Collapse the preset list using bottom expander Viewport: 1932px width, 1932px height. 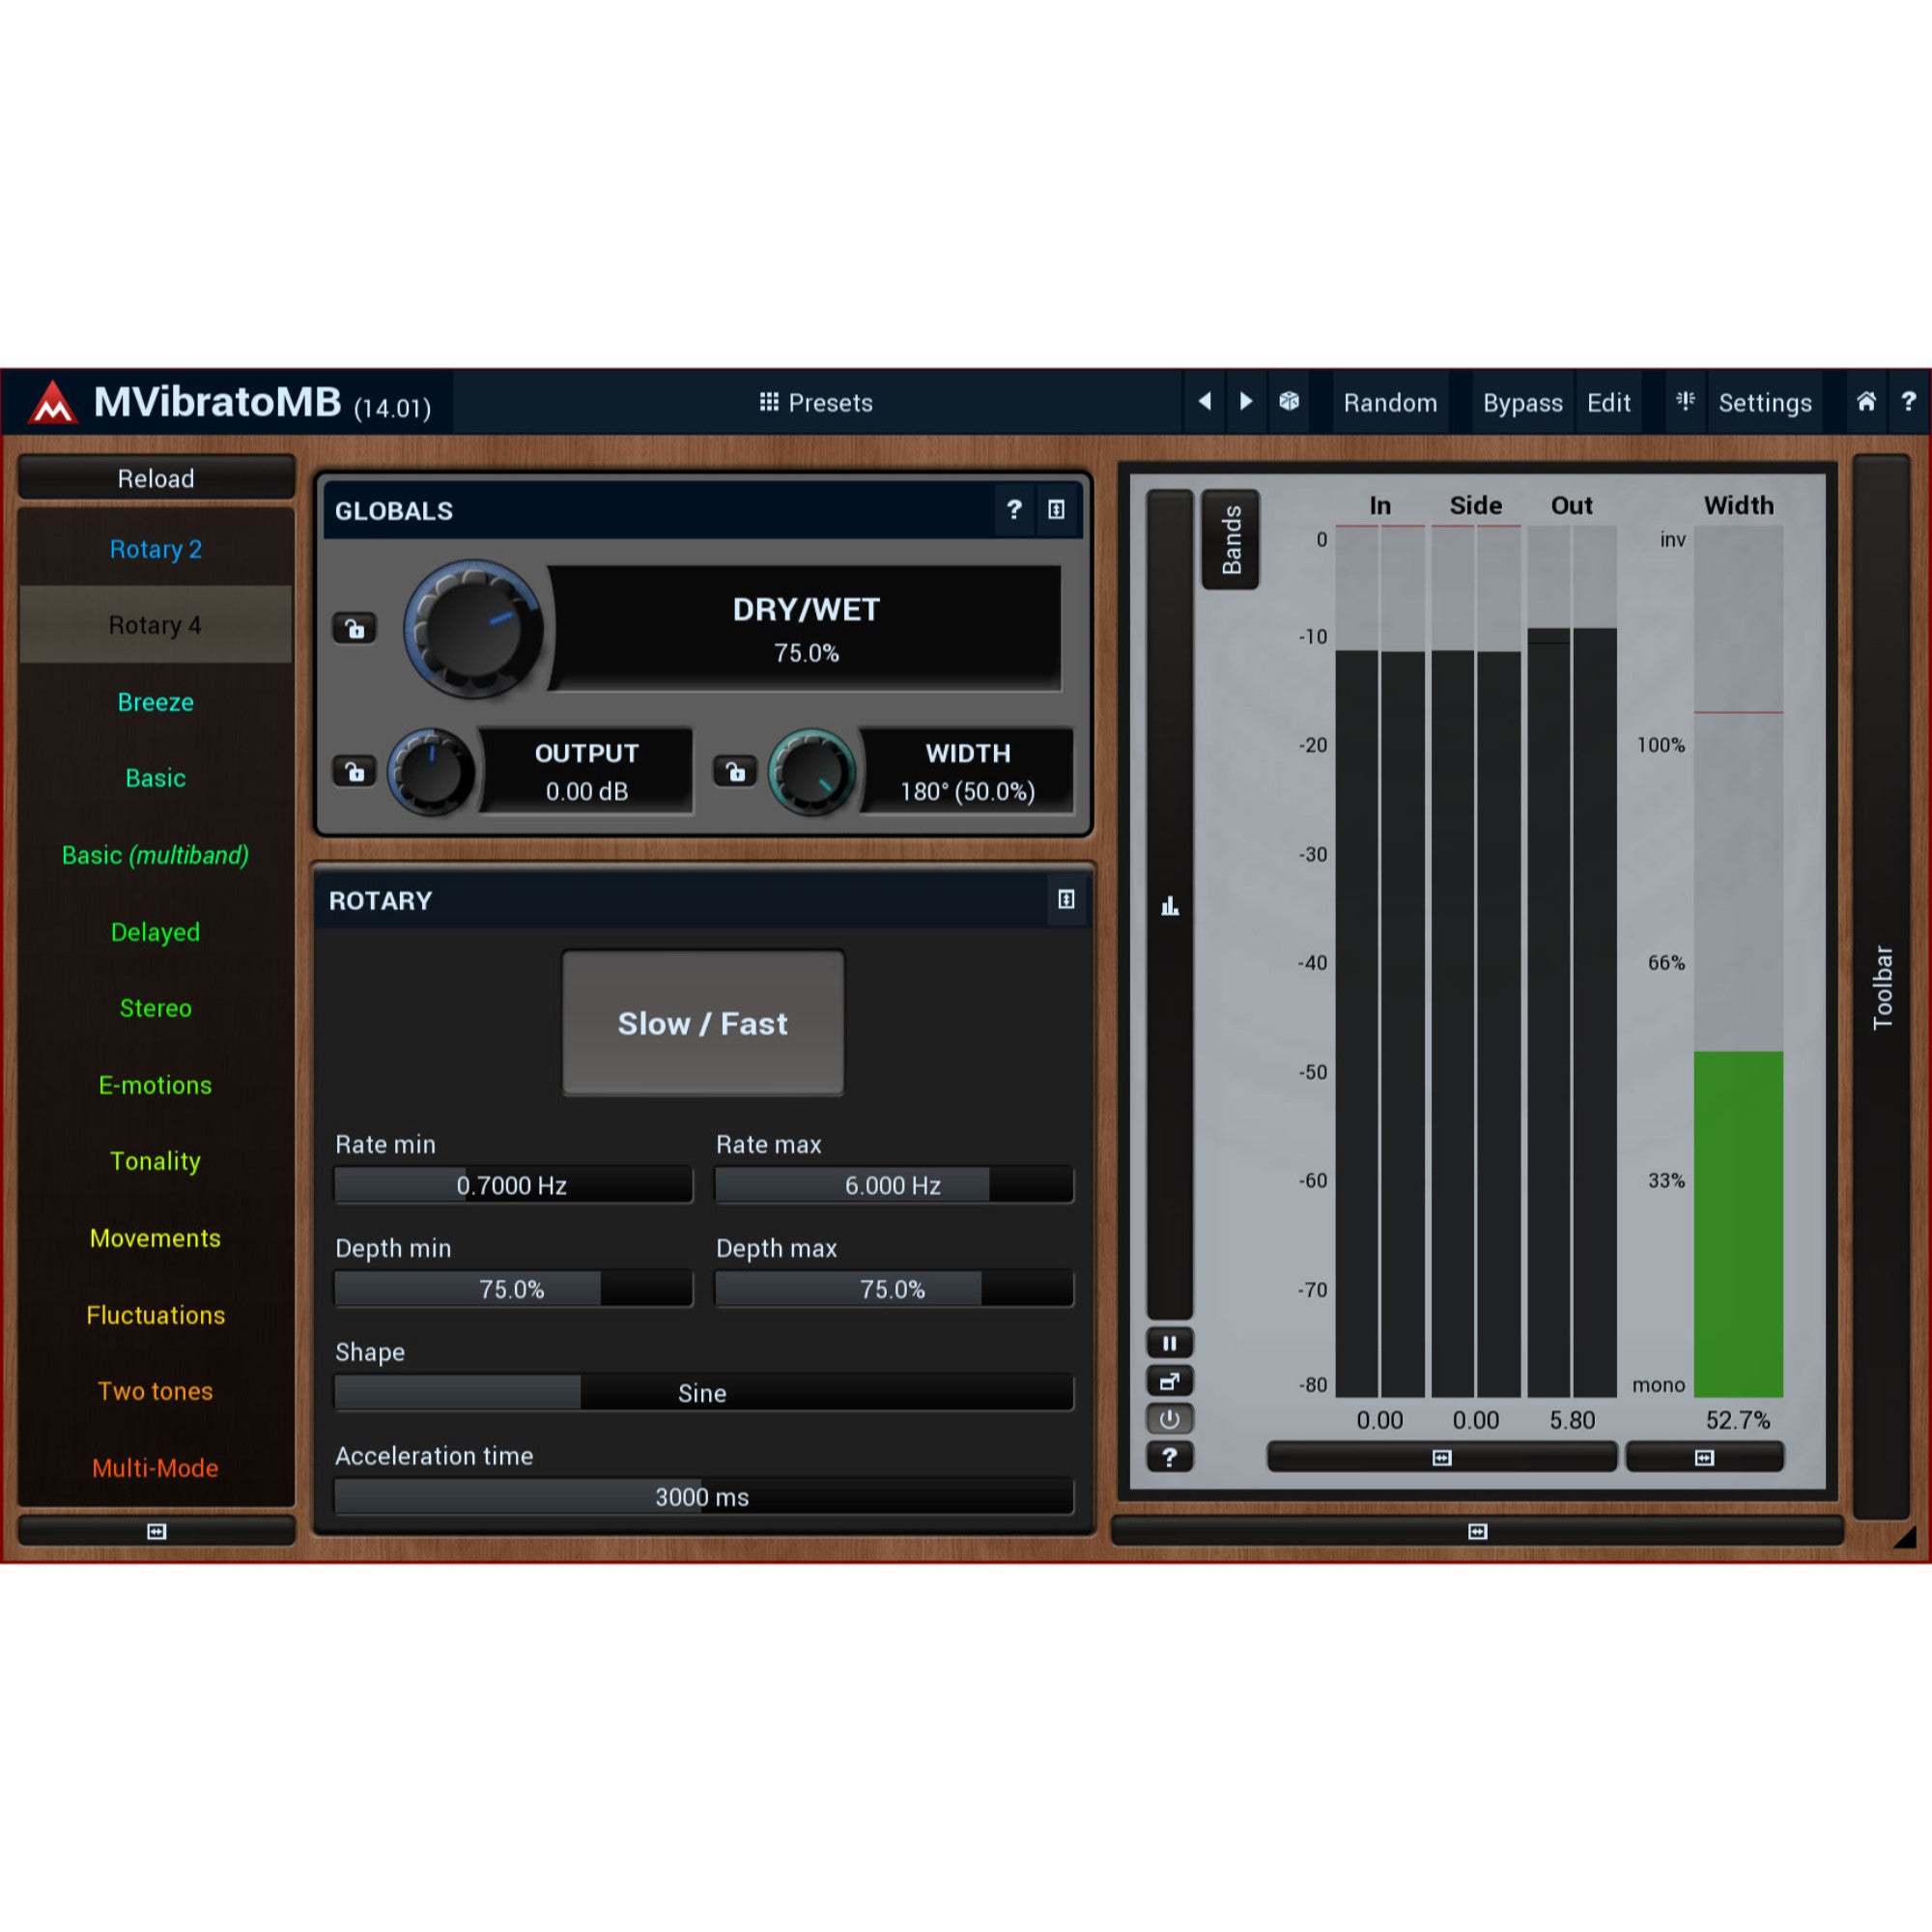156,1531
